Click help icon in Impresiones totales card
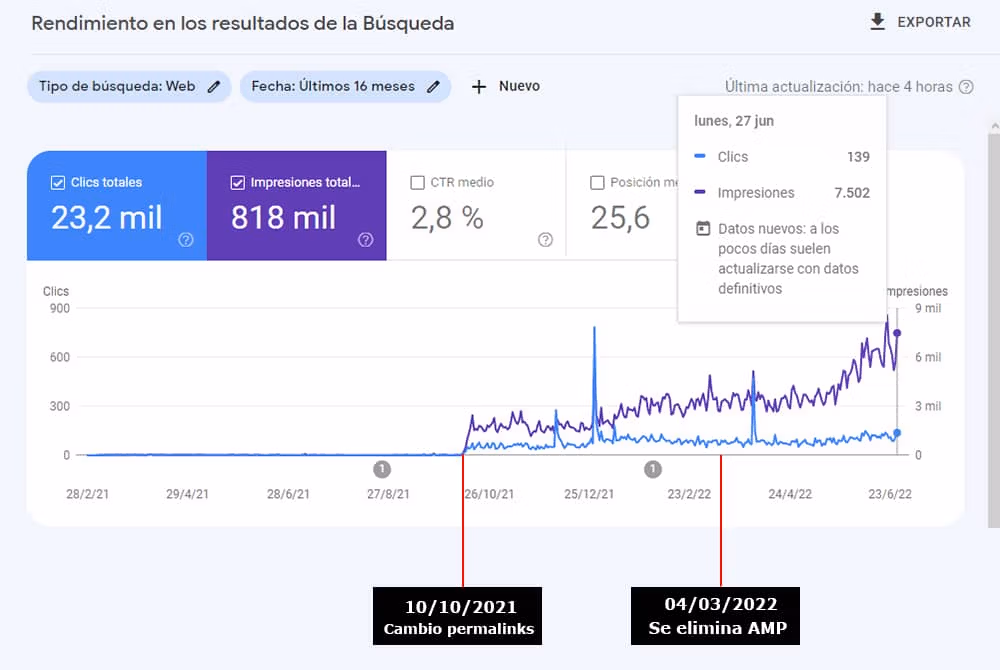Screen dimensions: 1000x670 tap(365, 239)
